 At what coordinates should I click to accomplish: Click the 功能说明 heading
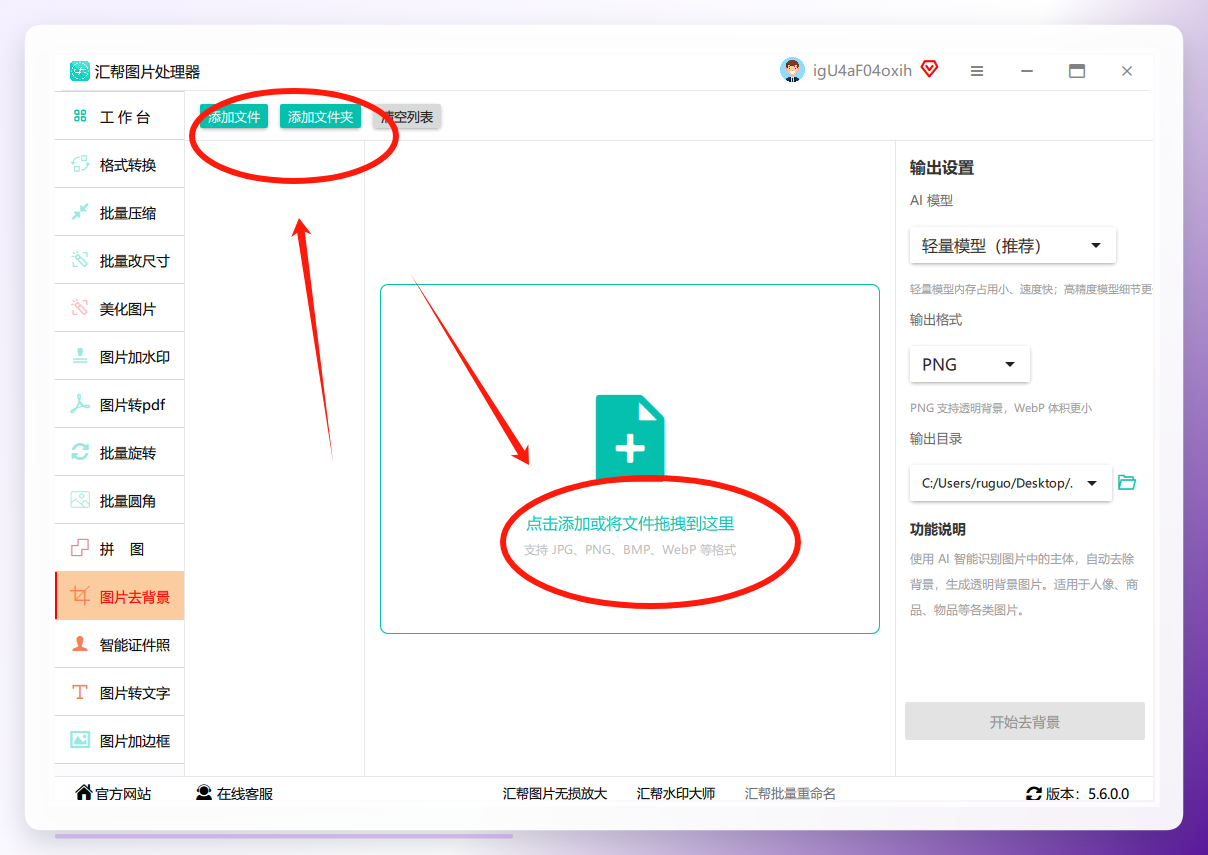[x=938, y=529]
